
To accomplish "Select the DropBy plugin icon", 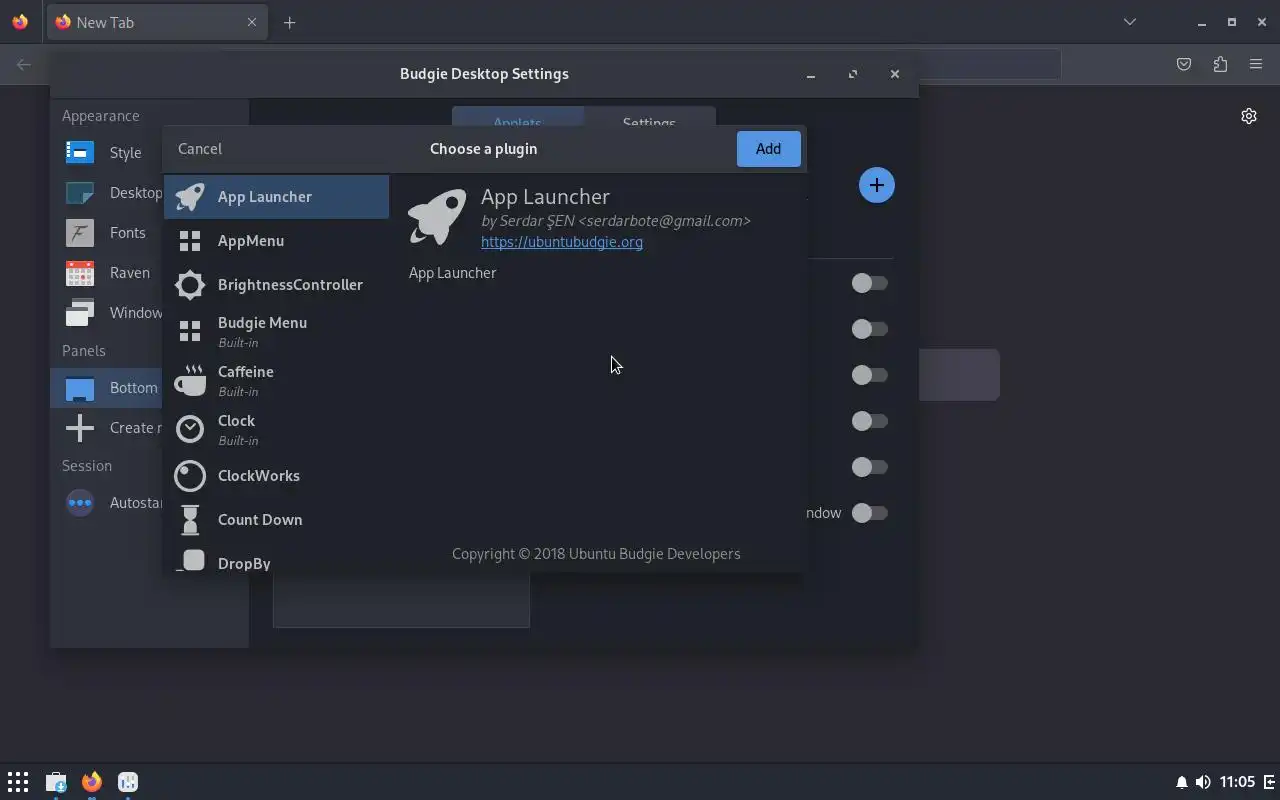I will tap(190, 562).
